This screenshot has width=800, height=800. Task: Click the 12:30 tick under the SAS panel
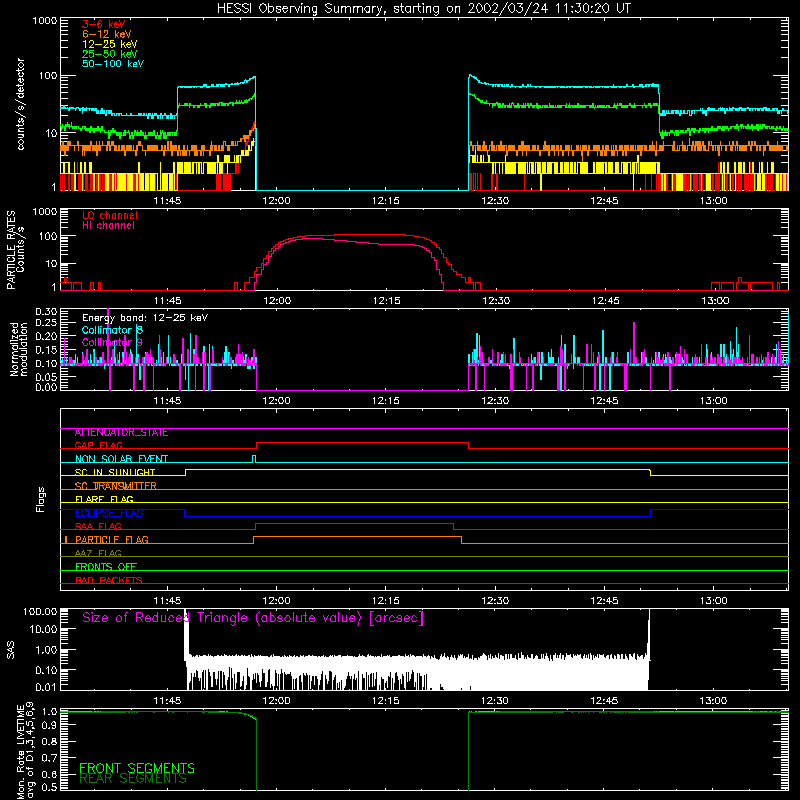tap(494, 701)
